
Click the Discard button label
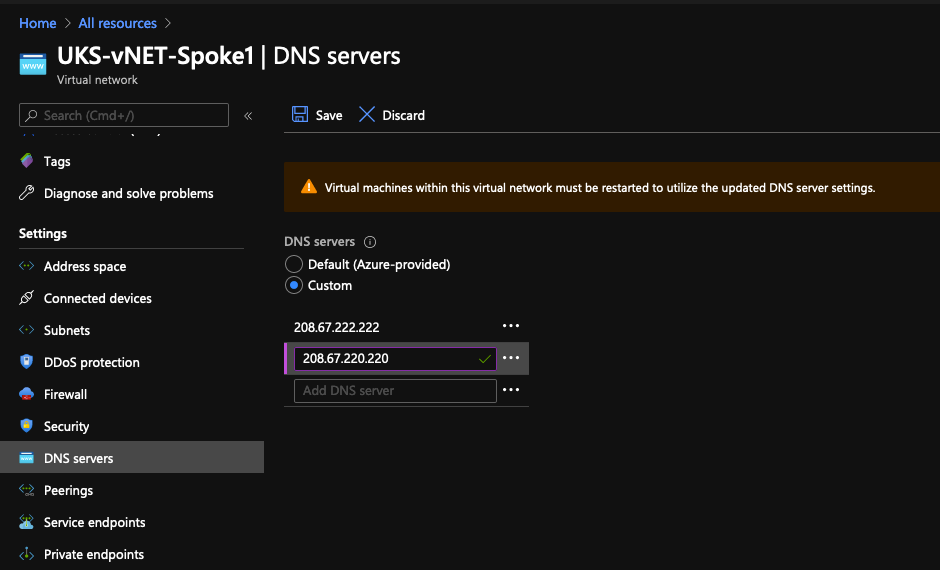[403, 115]
